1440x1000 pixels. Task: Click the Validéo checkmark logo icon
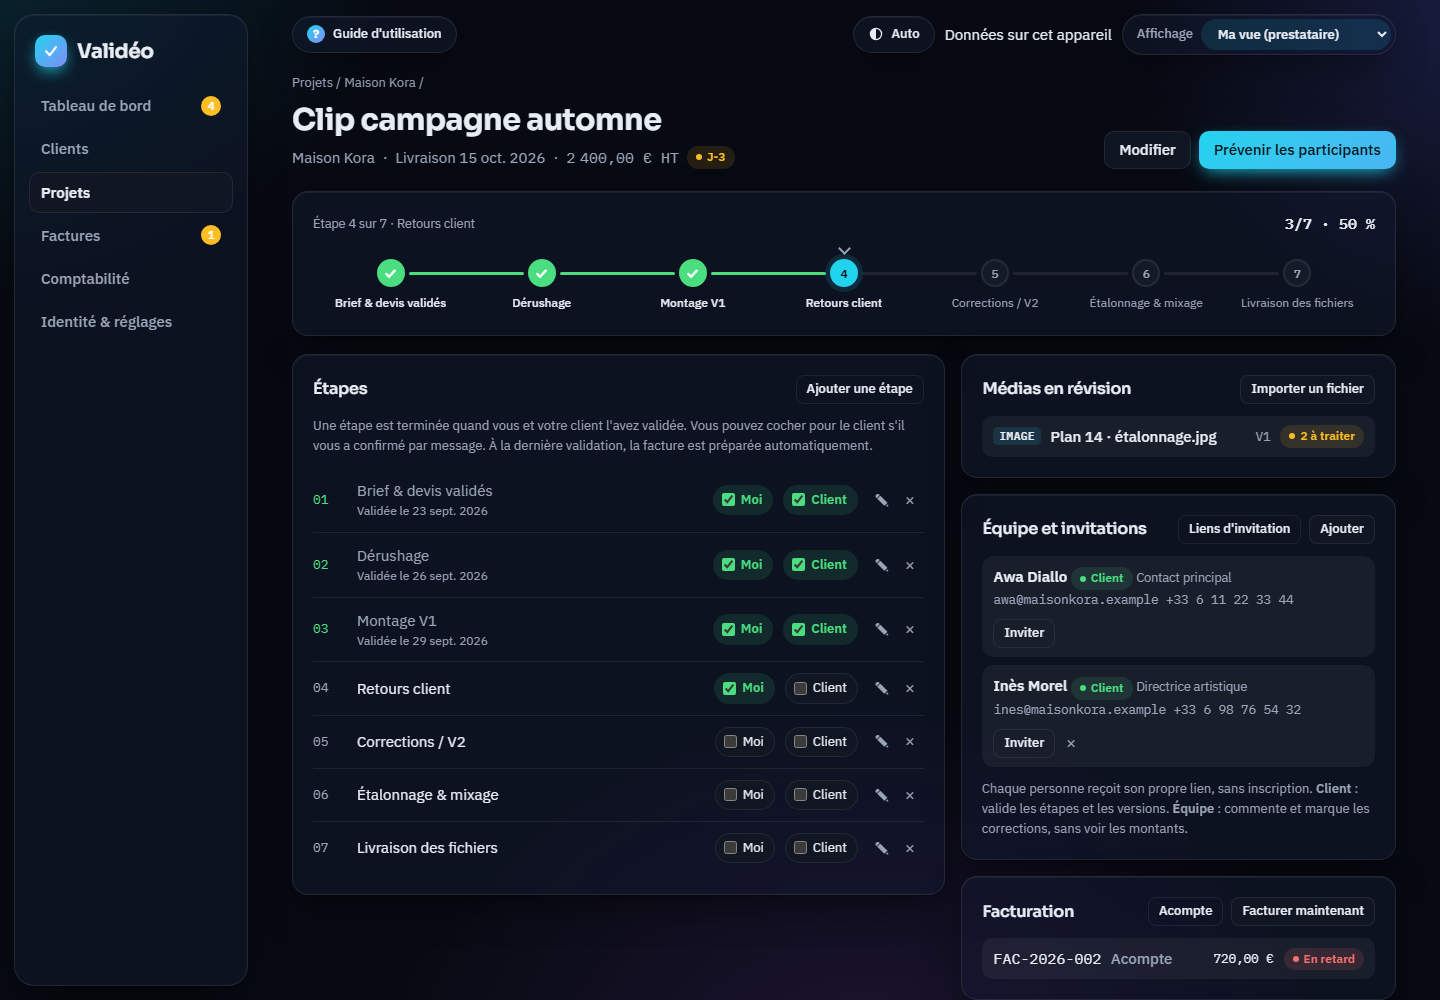click(51, 51)
